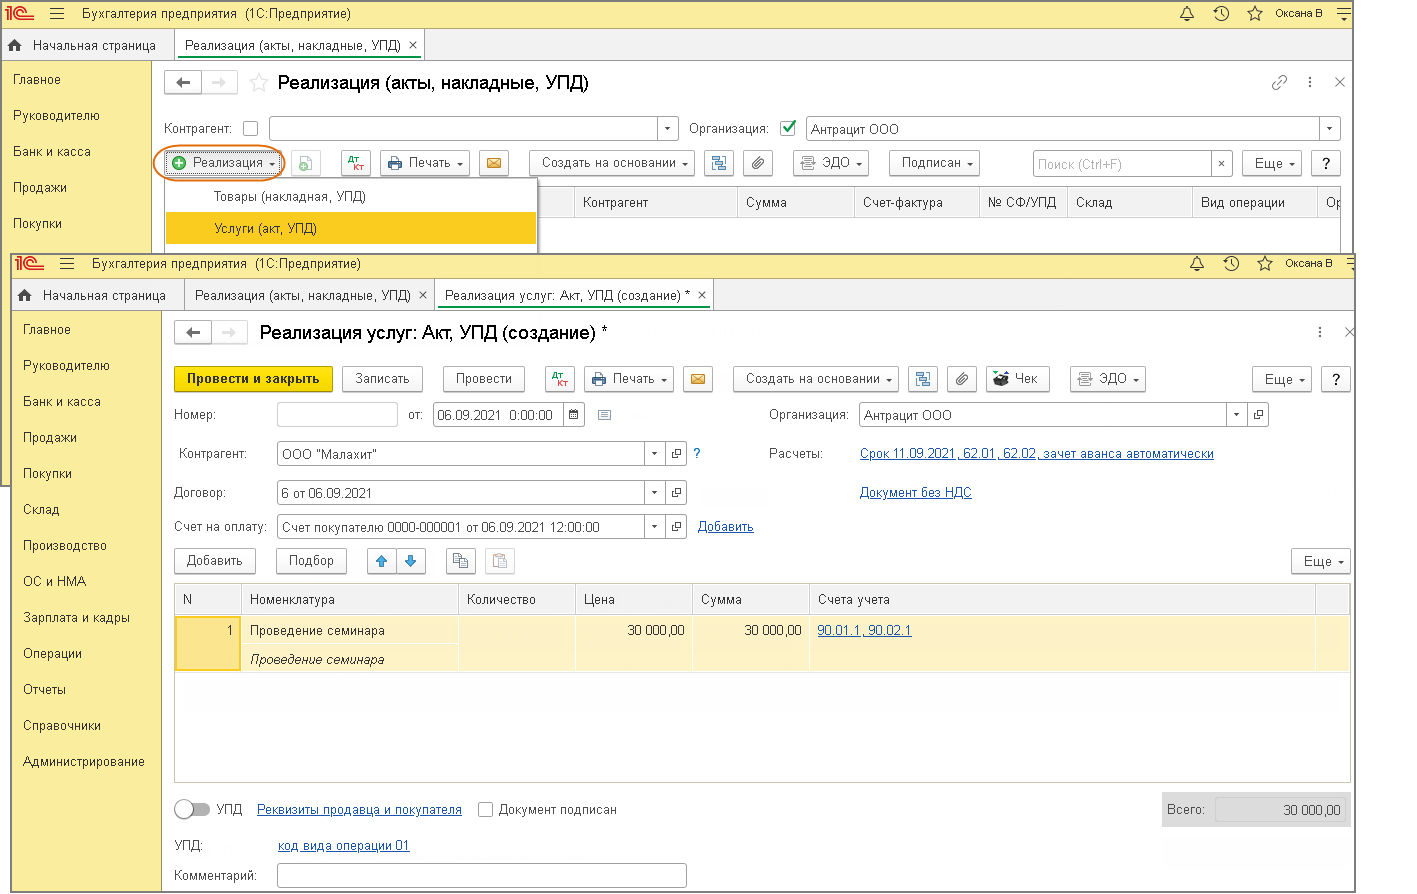Screen dimensions: 1417x894
Task: Check Документ подписан checkbox
Action: tap(486, 810)
